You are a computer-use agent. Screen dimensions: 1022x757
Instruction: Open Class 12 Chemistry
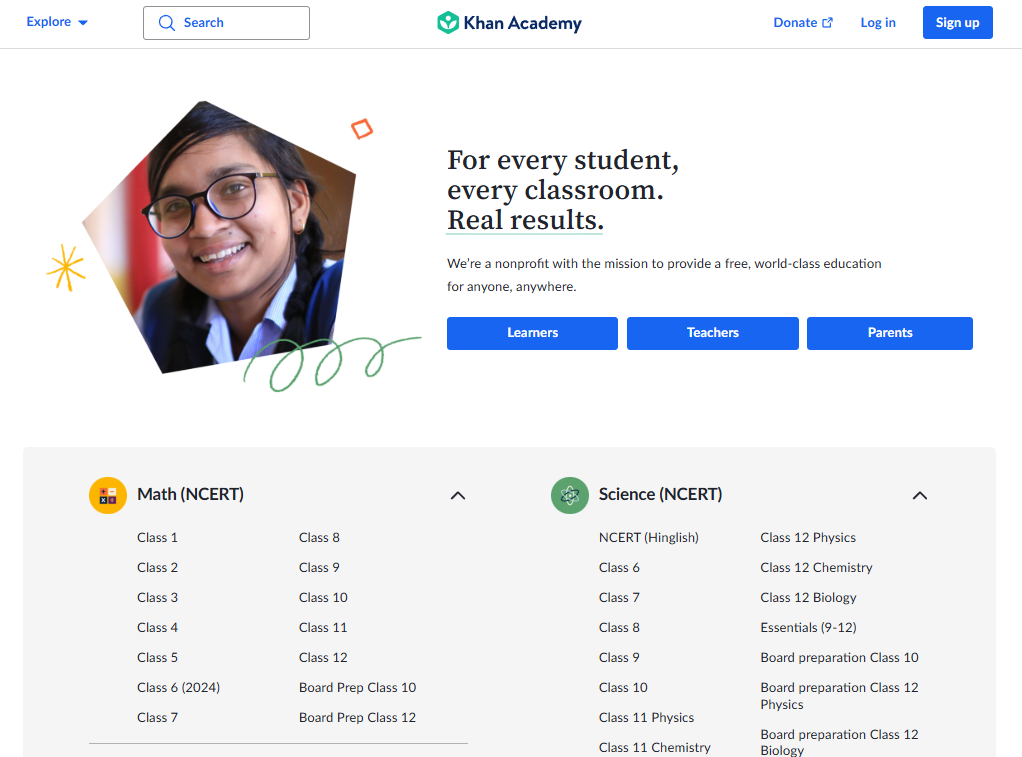(816, 567)
